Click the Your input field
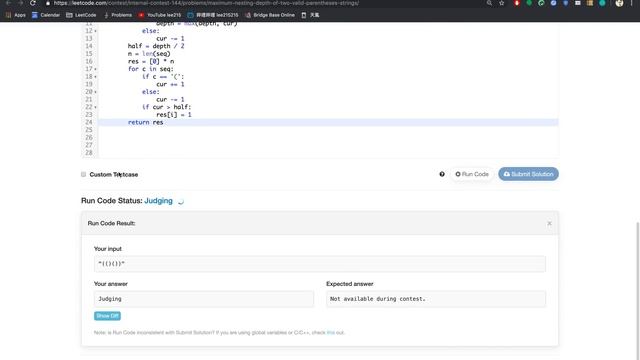This screenshot has width=640, height=360. 320,264
